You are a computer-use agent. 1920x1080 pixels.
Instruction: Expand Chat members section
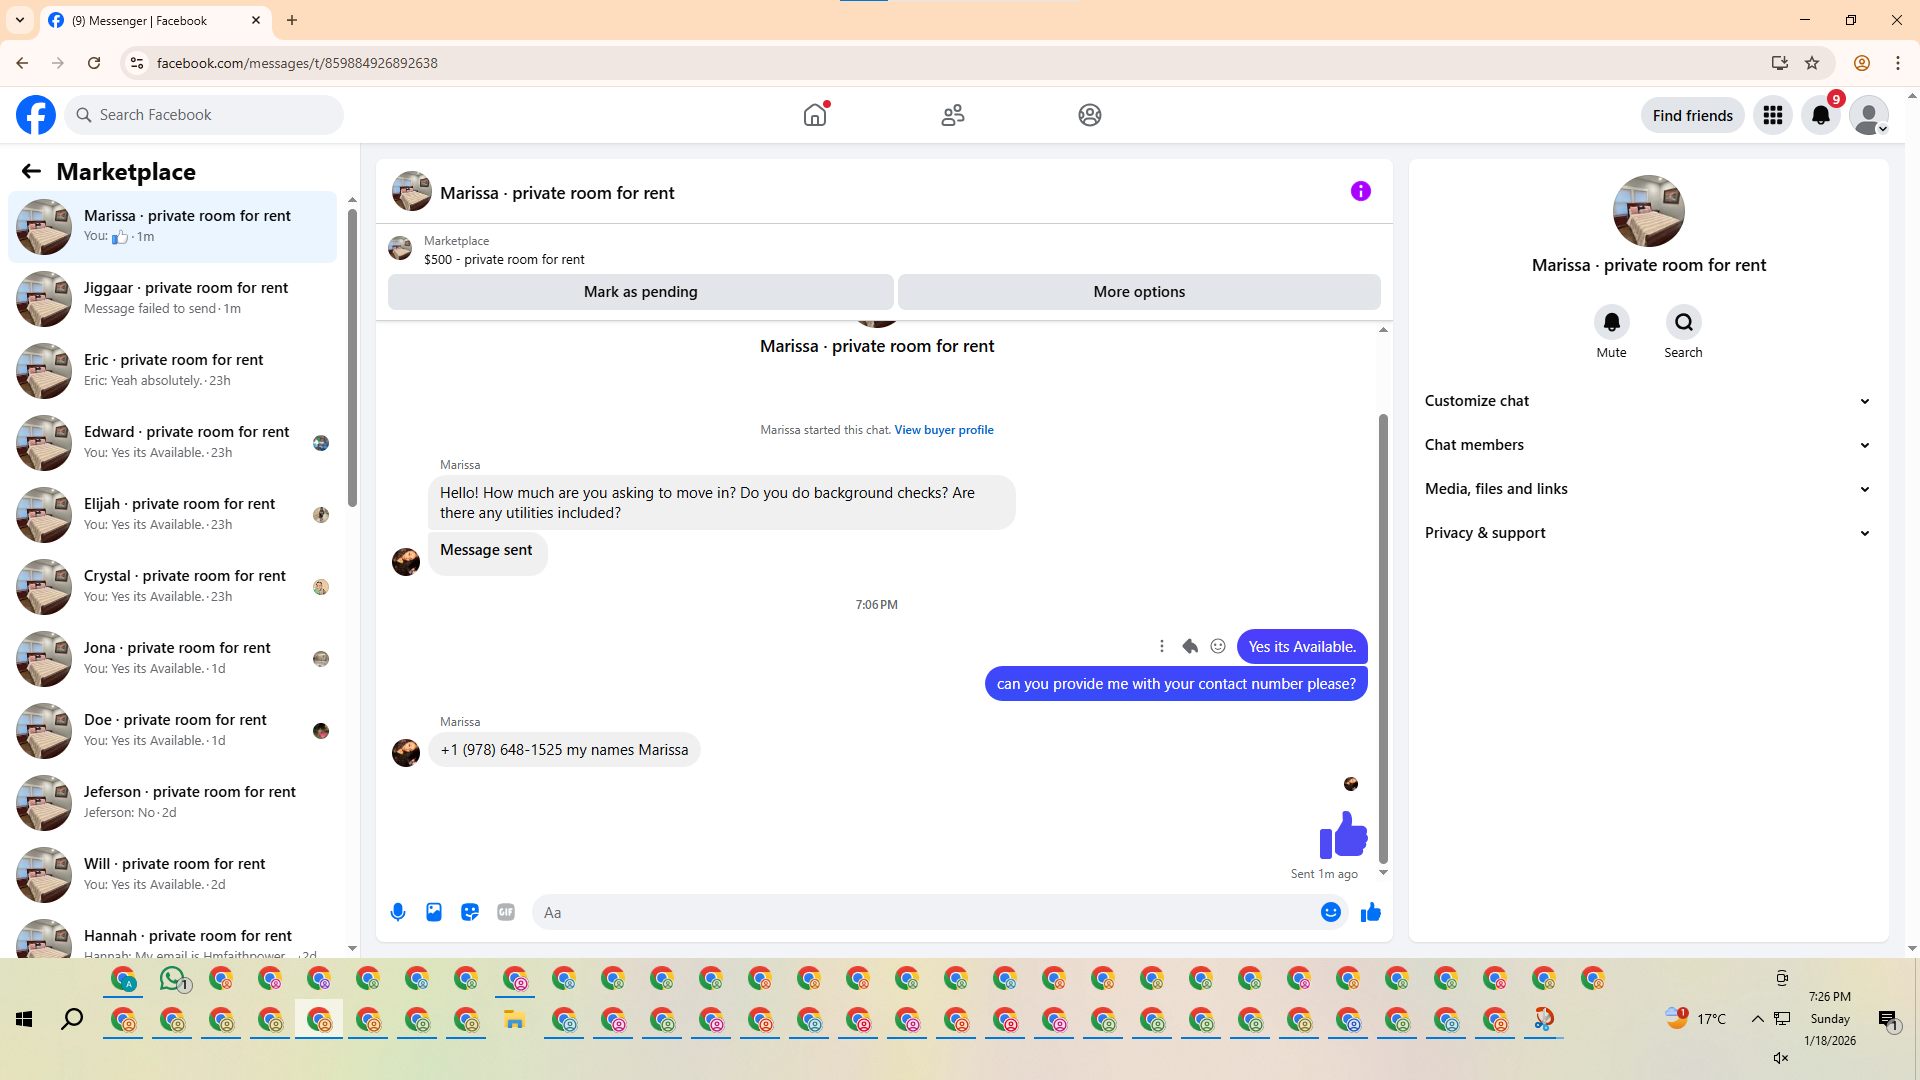pyautogui.click(x=1647, y=445)
